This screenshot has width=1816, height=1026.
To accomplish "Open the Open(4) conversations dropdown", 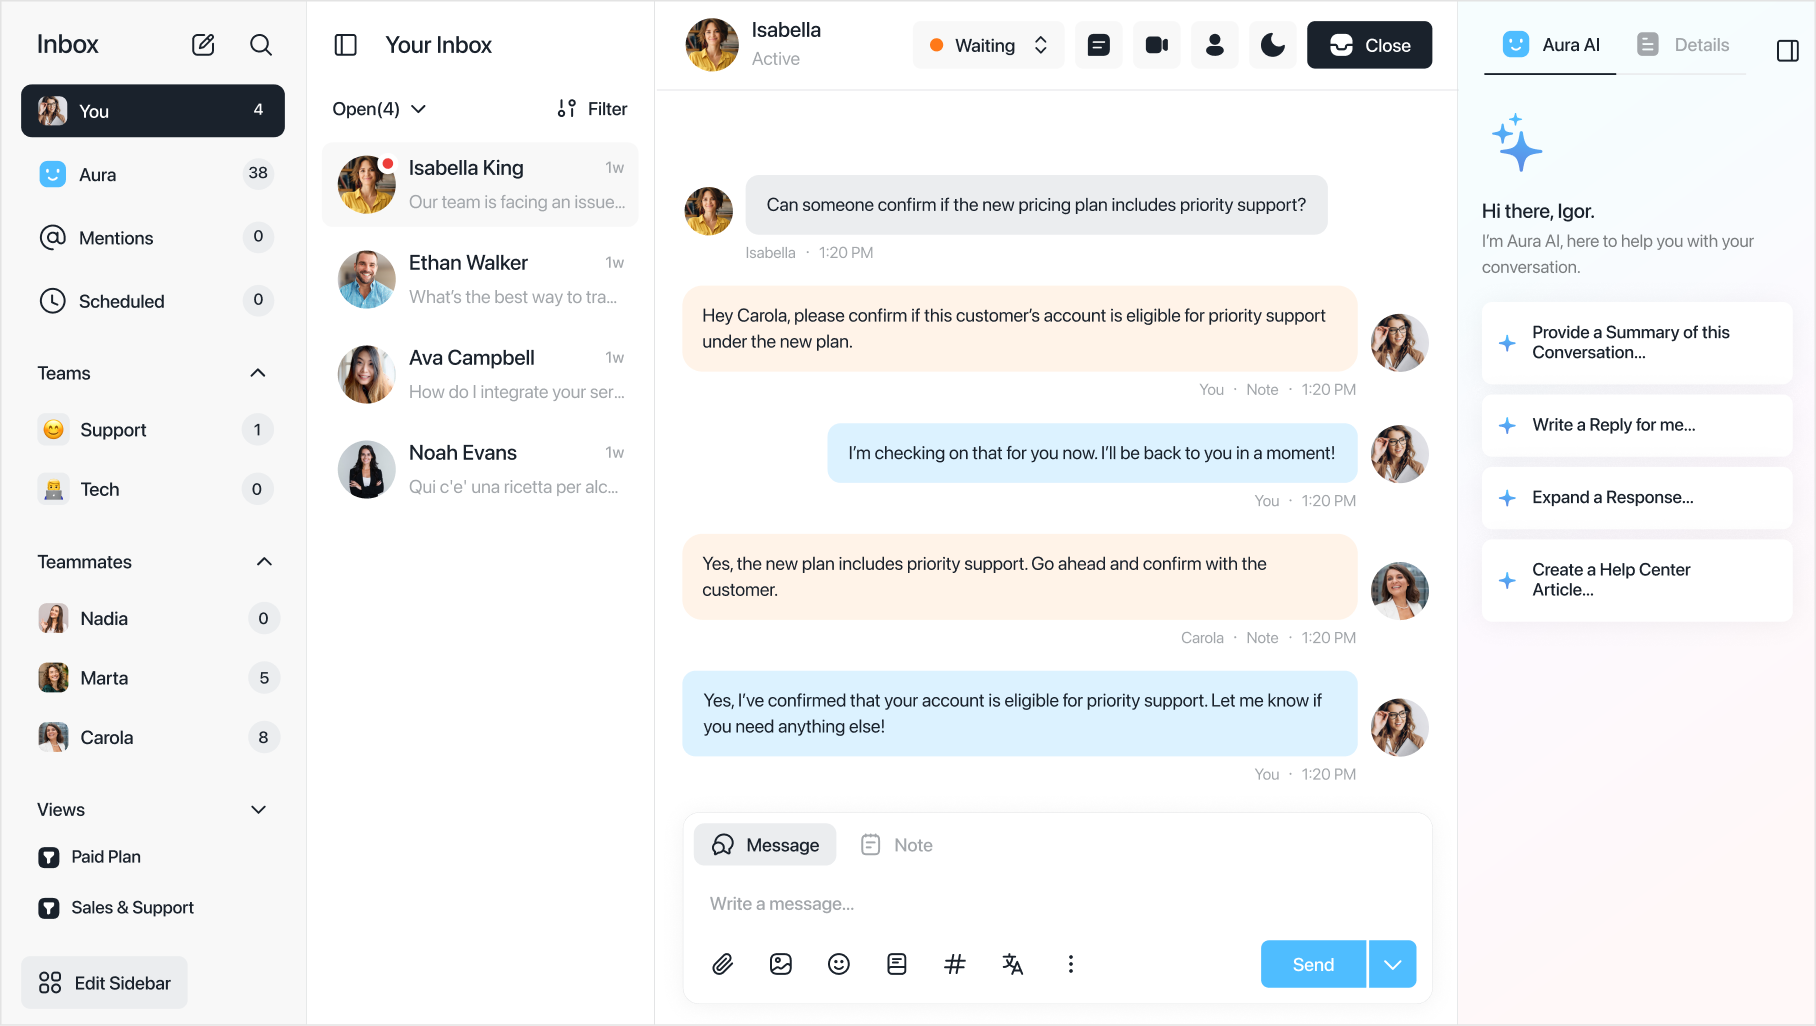I will (379, 109).
